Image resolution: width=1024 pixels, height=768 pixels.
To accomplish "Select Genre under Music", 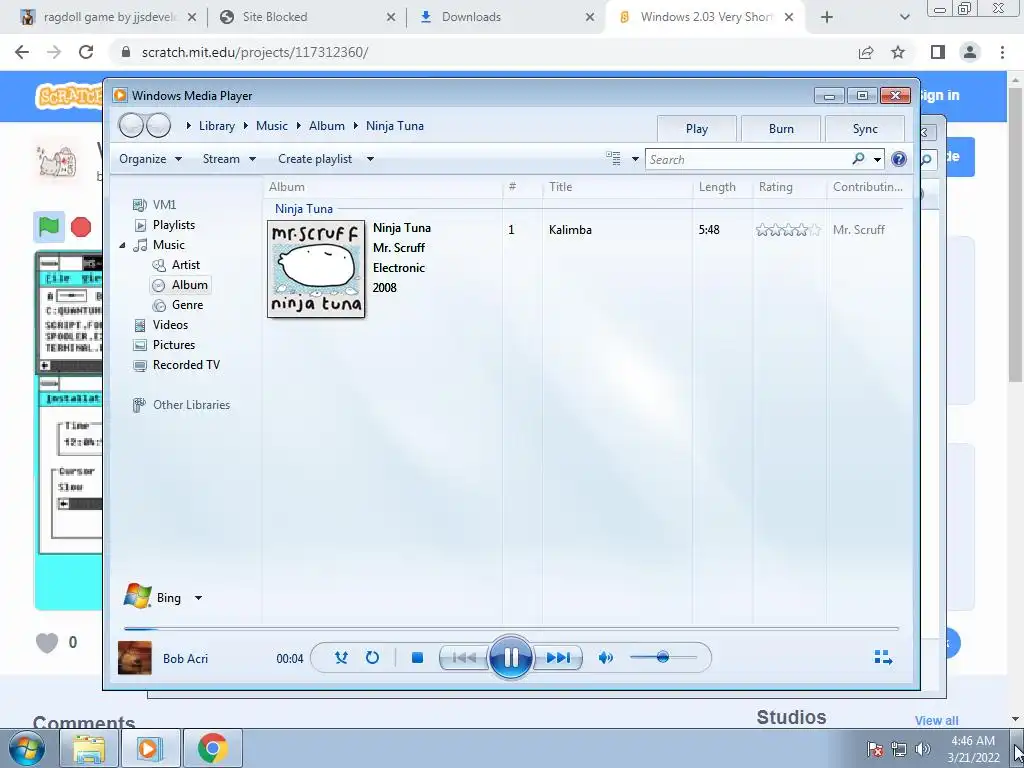I will click(187, 305).
